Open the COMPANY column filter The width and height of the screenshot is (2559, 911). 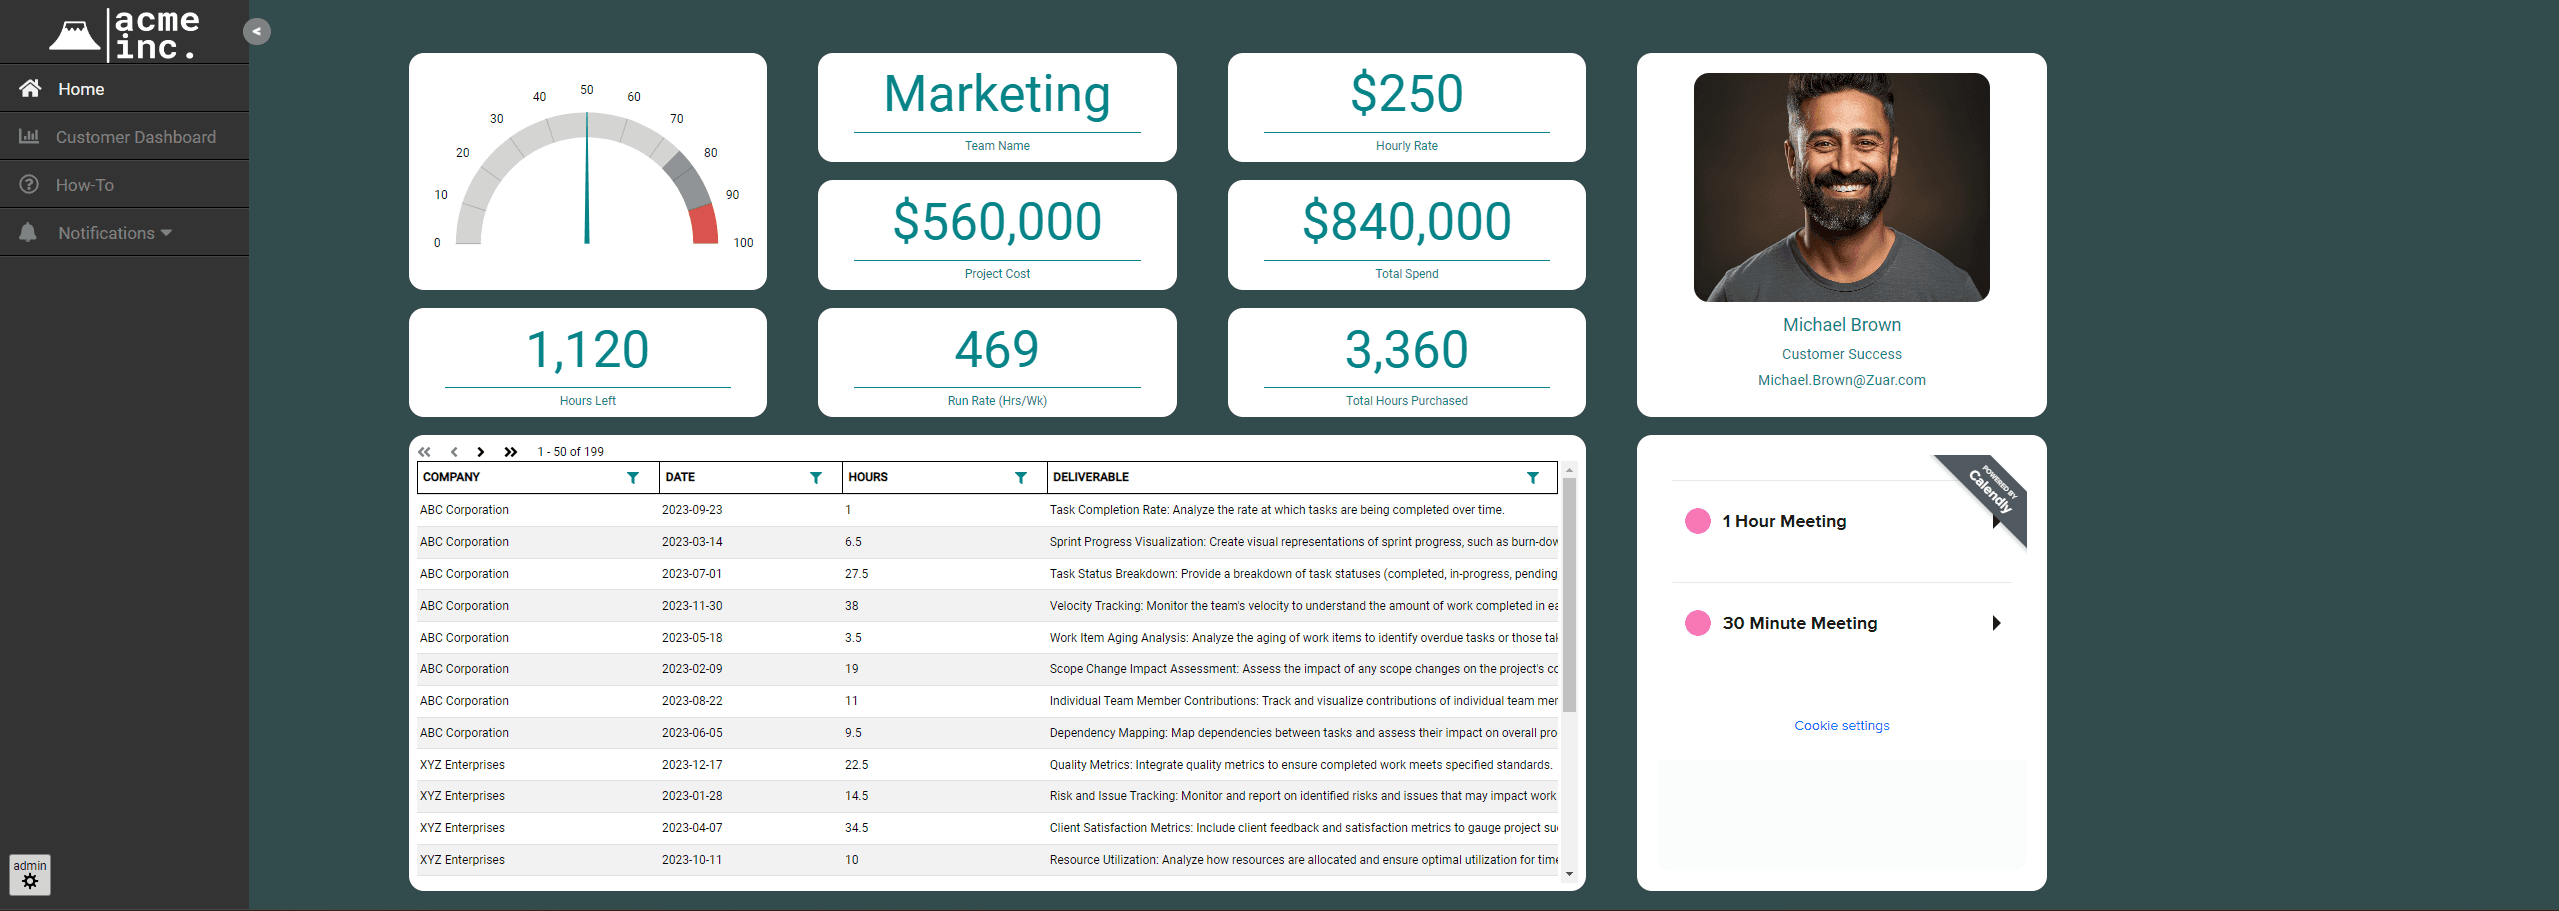(633, 478)
